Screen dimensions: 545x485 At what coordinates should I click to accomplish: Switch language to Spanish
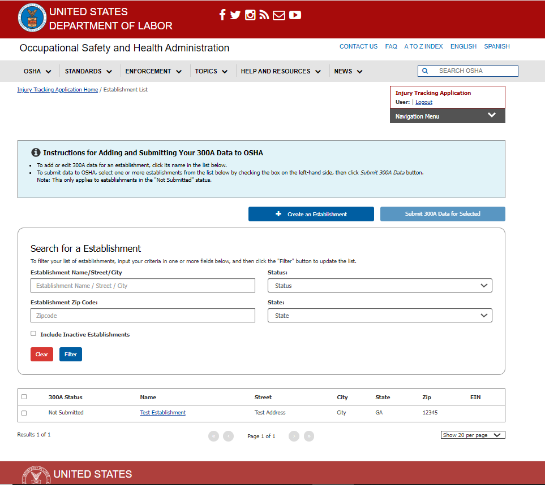(497, 47)
